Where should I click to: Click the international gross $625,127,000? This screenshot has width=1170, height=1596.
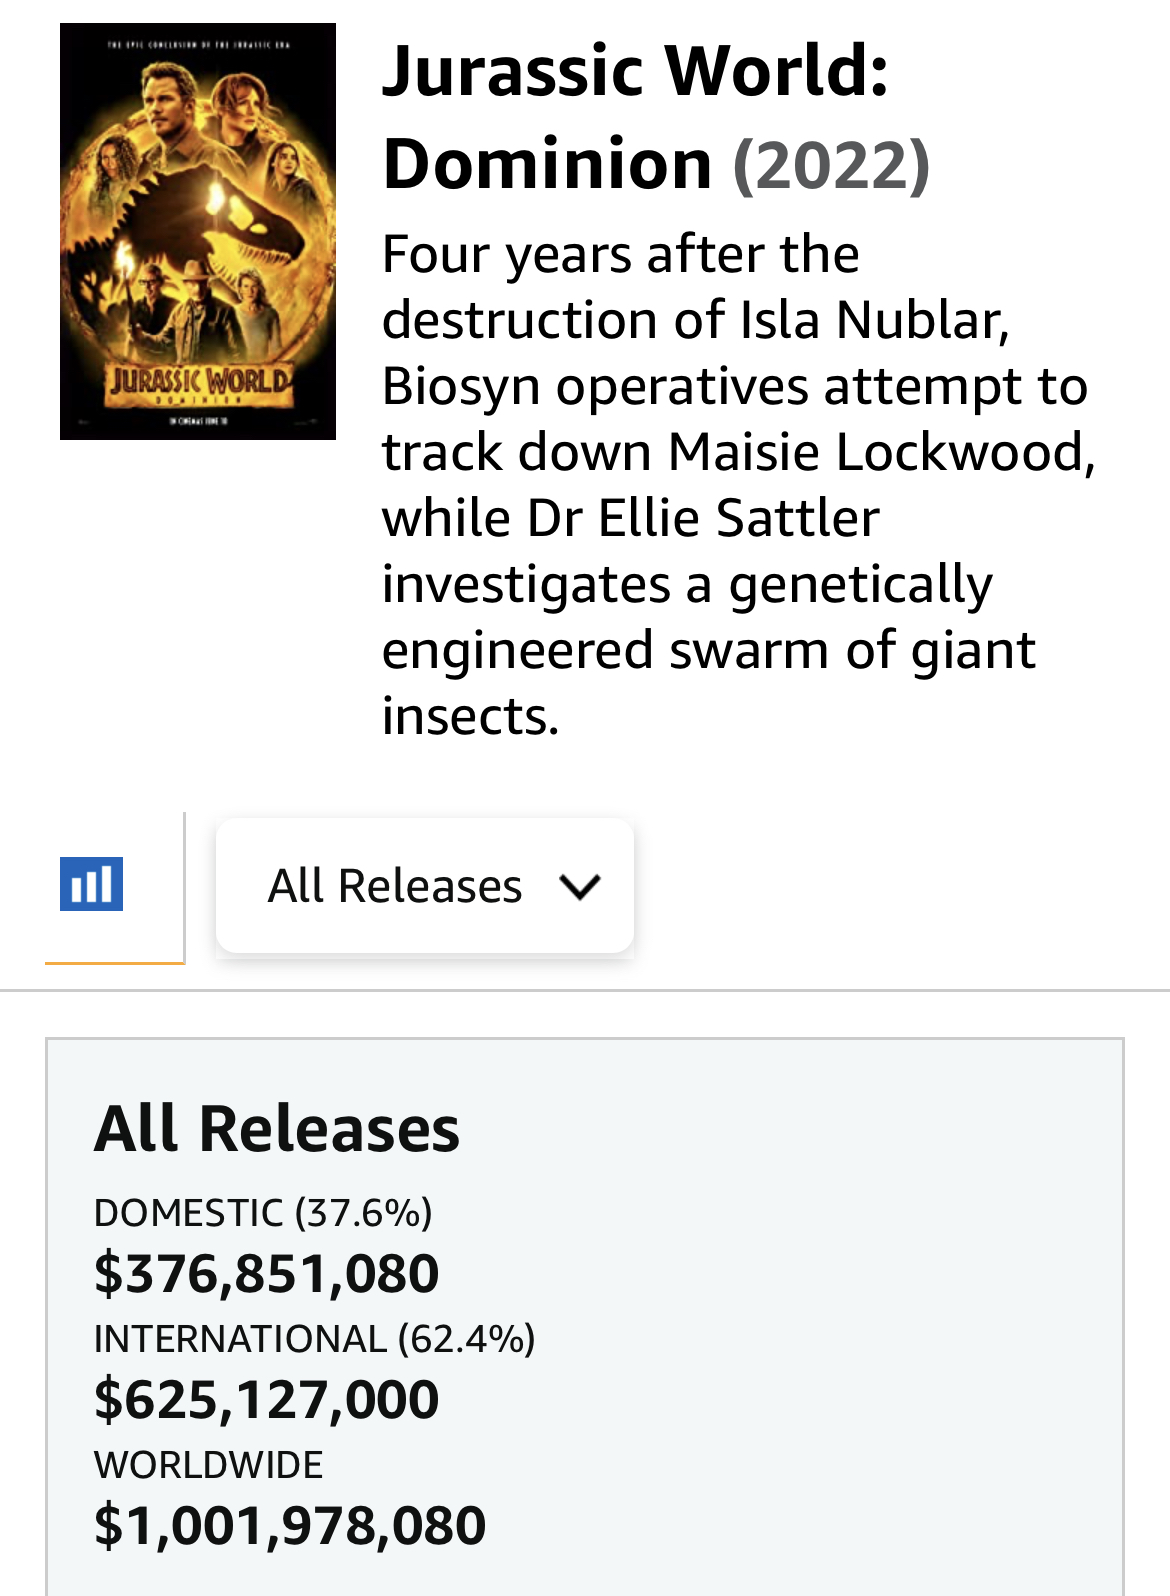(266, 1399)
